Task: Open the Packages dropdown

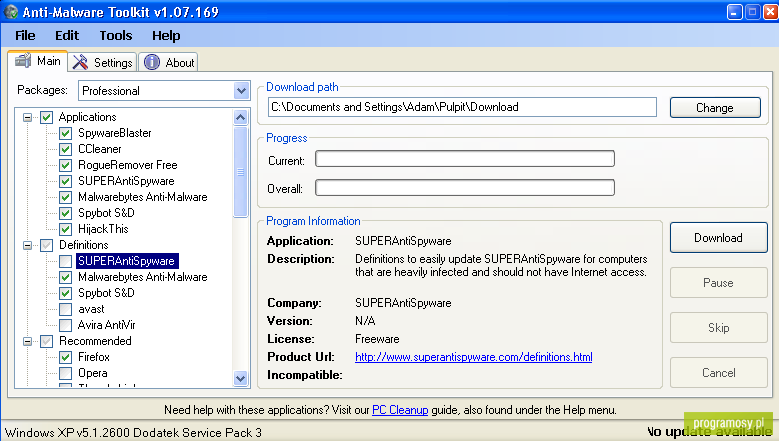Action: pyautogui.click(x=241, y=91)
